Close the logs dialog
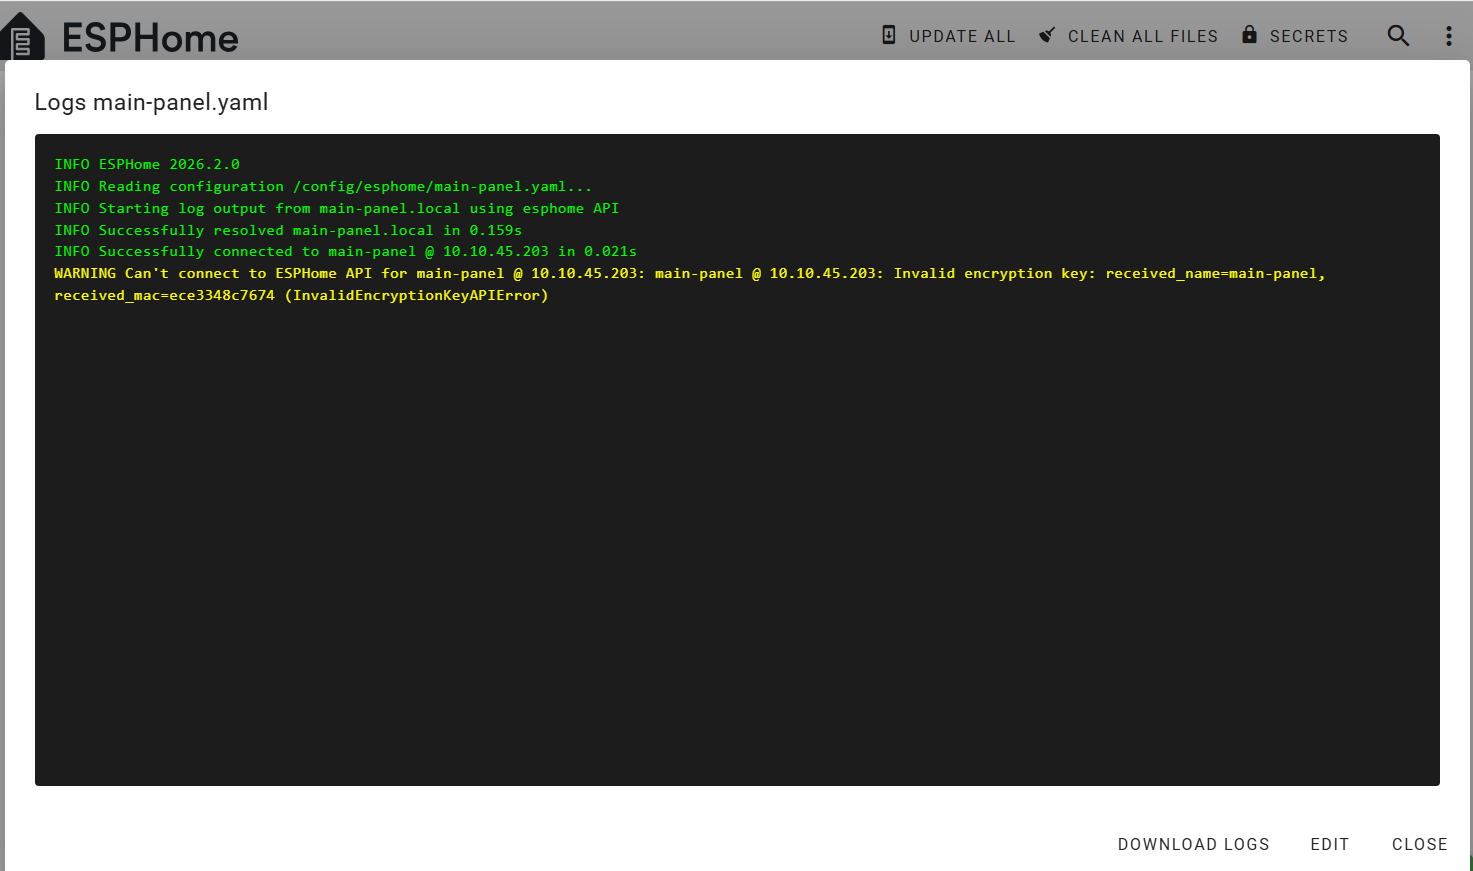Image resolution: width=1473 pixels, height=871 pixels. tap(1420, 844)
